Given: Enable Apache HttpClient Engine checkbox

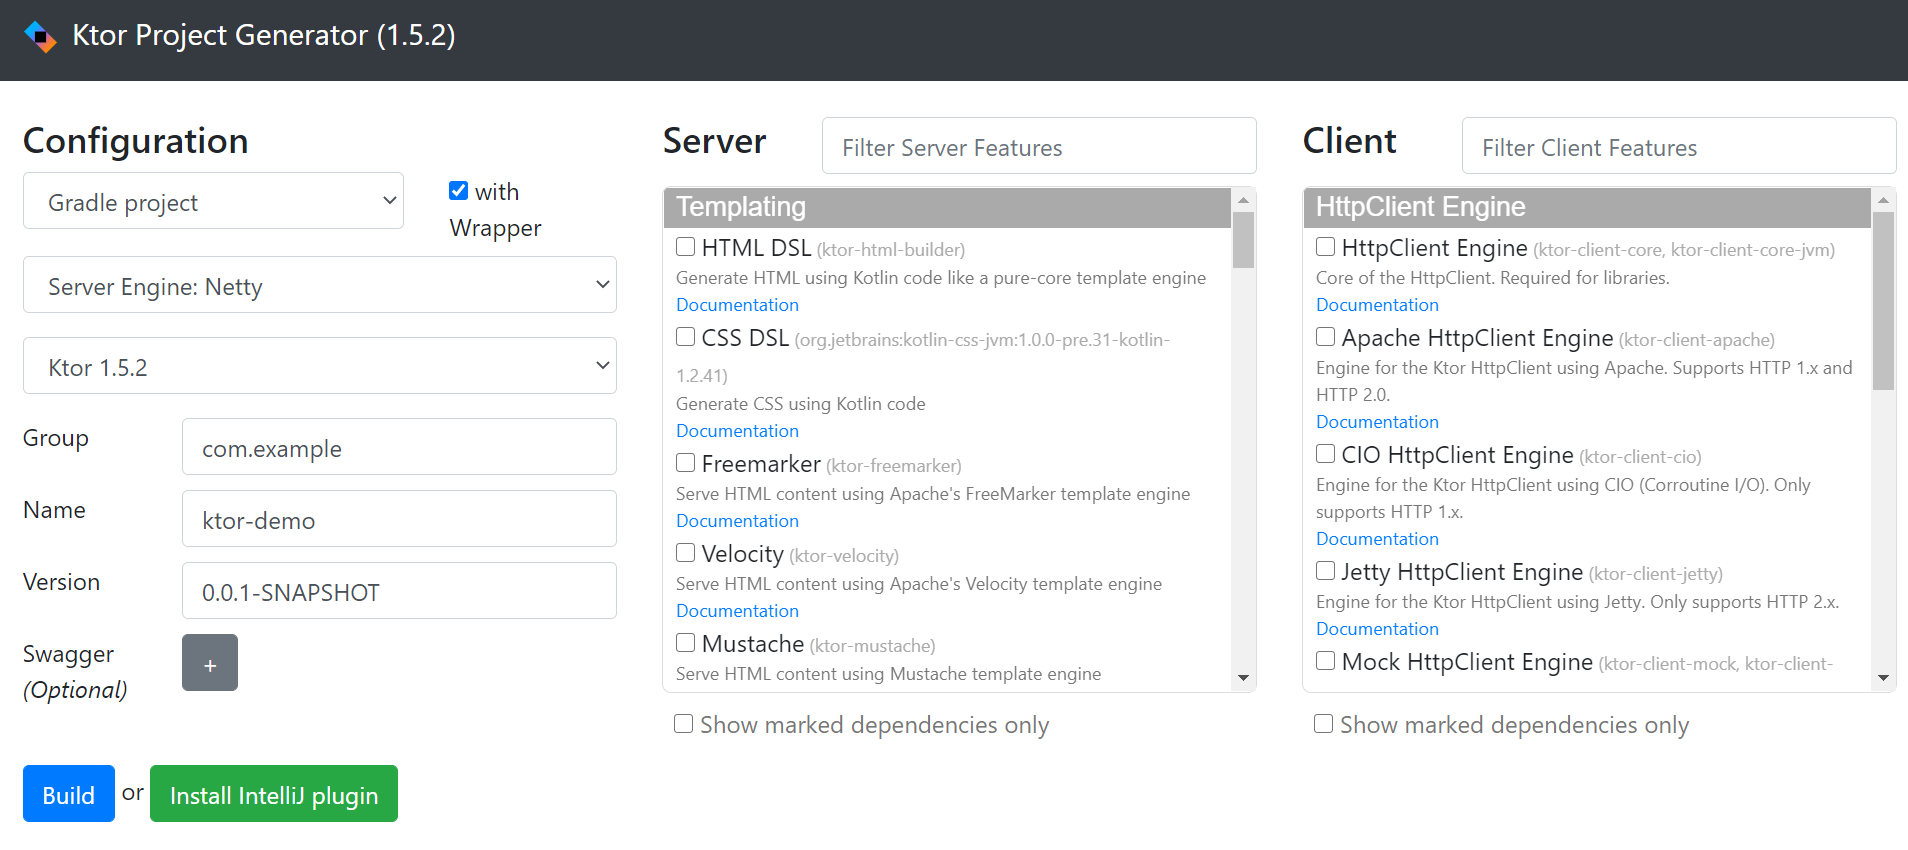Looking at the screenshot, I should [x=1326, y=337].
